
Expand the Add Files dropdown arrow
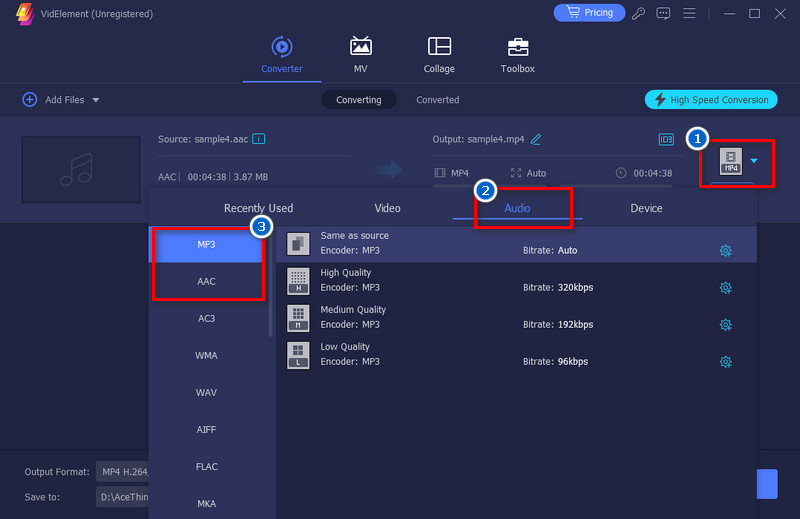point(96,100)
